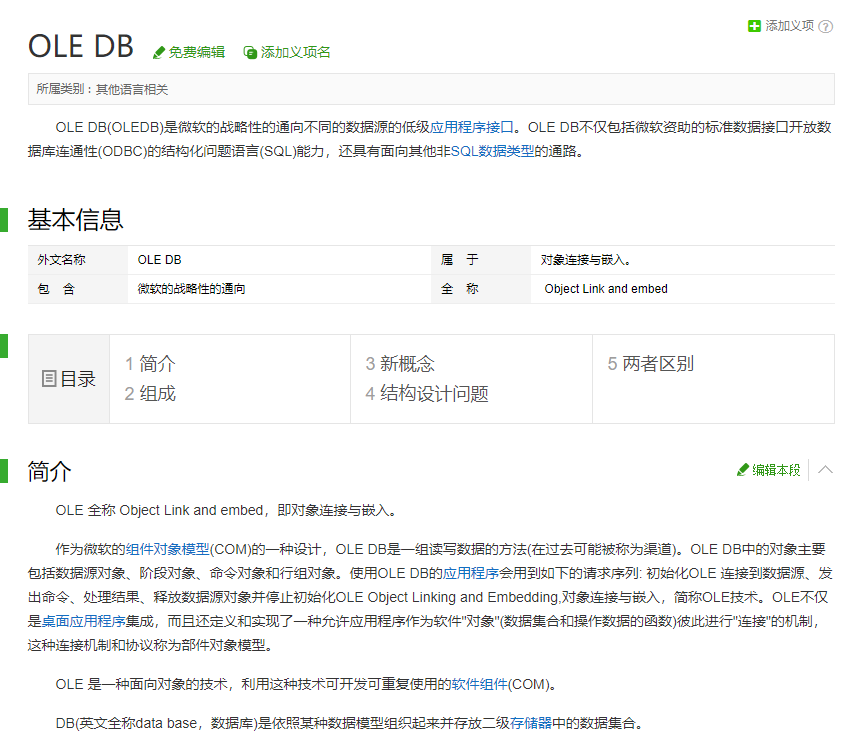Screen dimensions: 850x744
Task: Open the 添加义项名 link
Action: [x=295, y=52]
